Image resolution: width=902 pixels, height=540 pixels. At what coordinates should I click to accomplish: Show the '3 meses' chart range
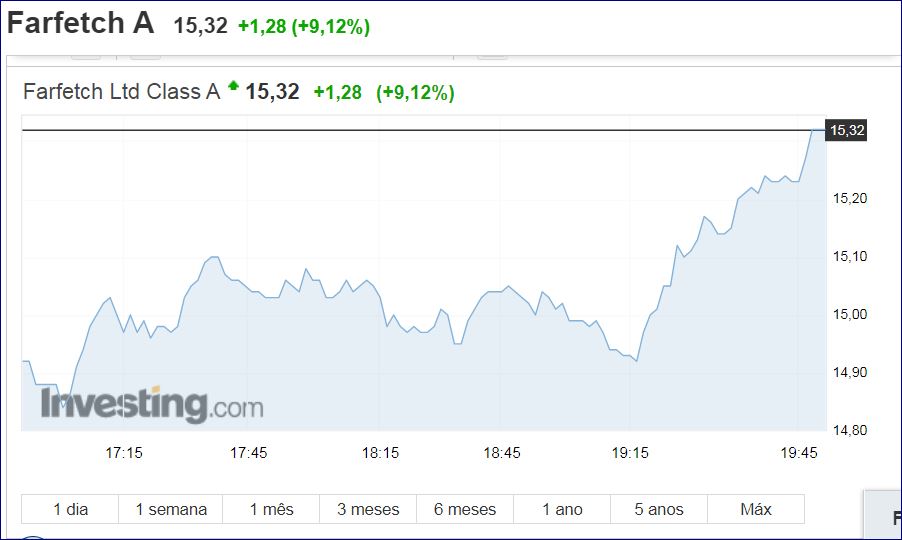pyautogui.click(x=368, y=509)
